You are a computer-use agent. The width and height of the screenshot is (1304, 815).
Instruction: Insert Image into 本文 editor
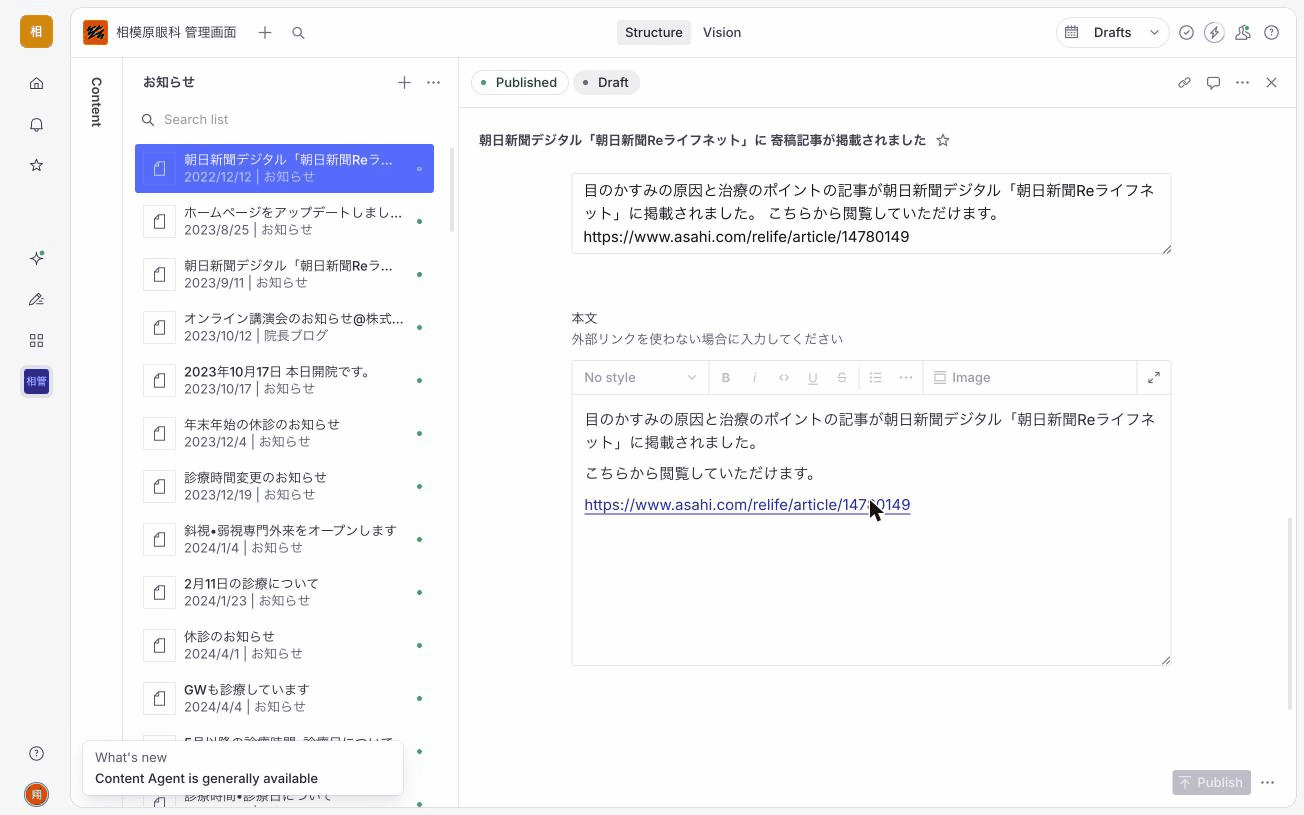pos(962,377)
